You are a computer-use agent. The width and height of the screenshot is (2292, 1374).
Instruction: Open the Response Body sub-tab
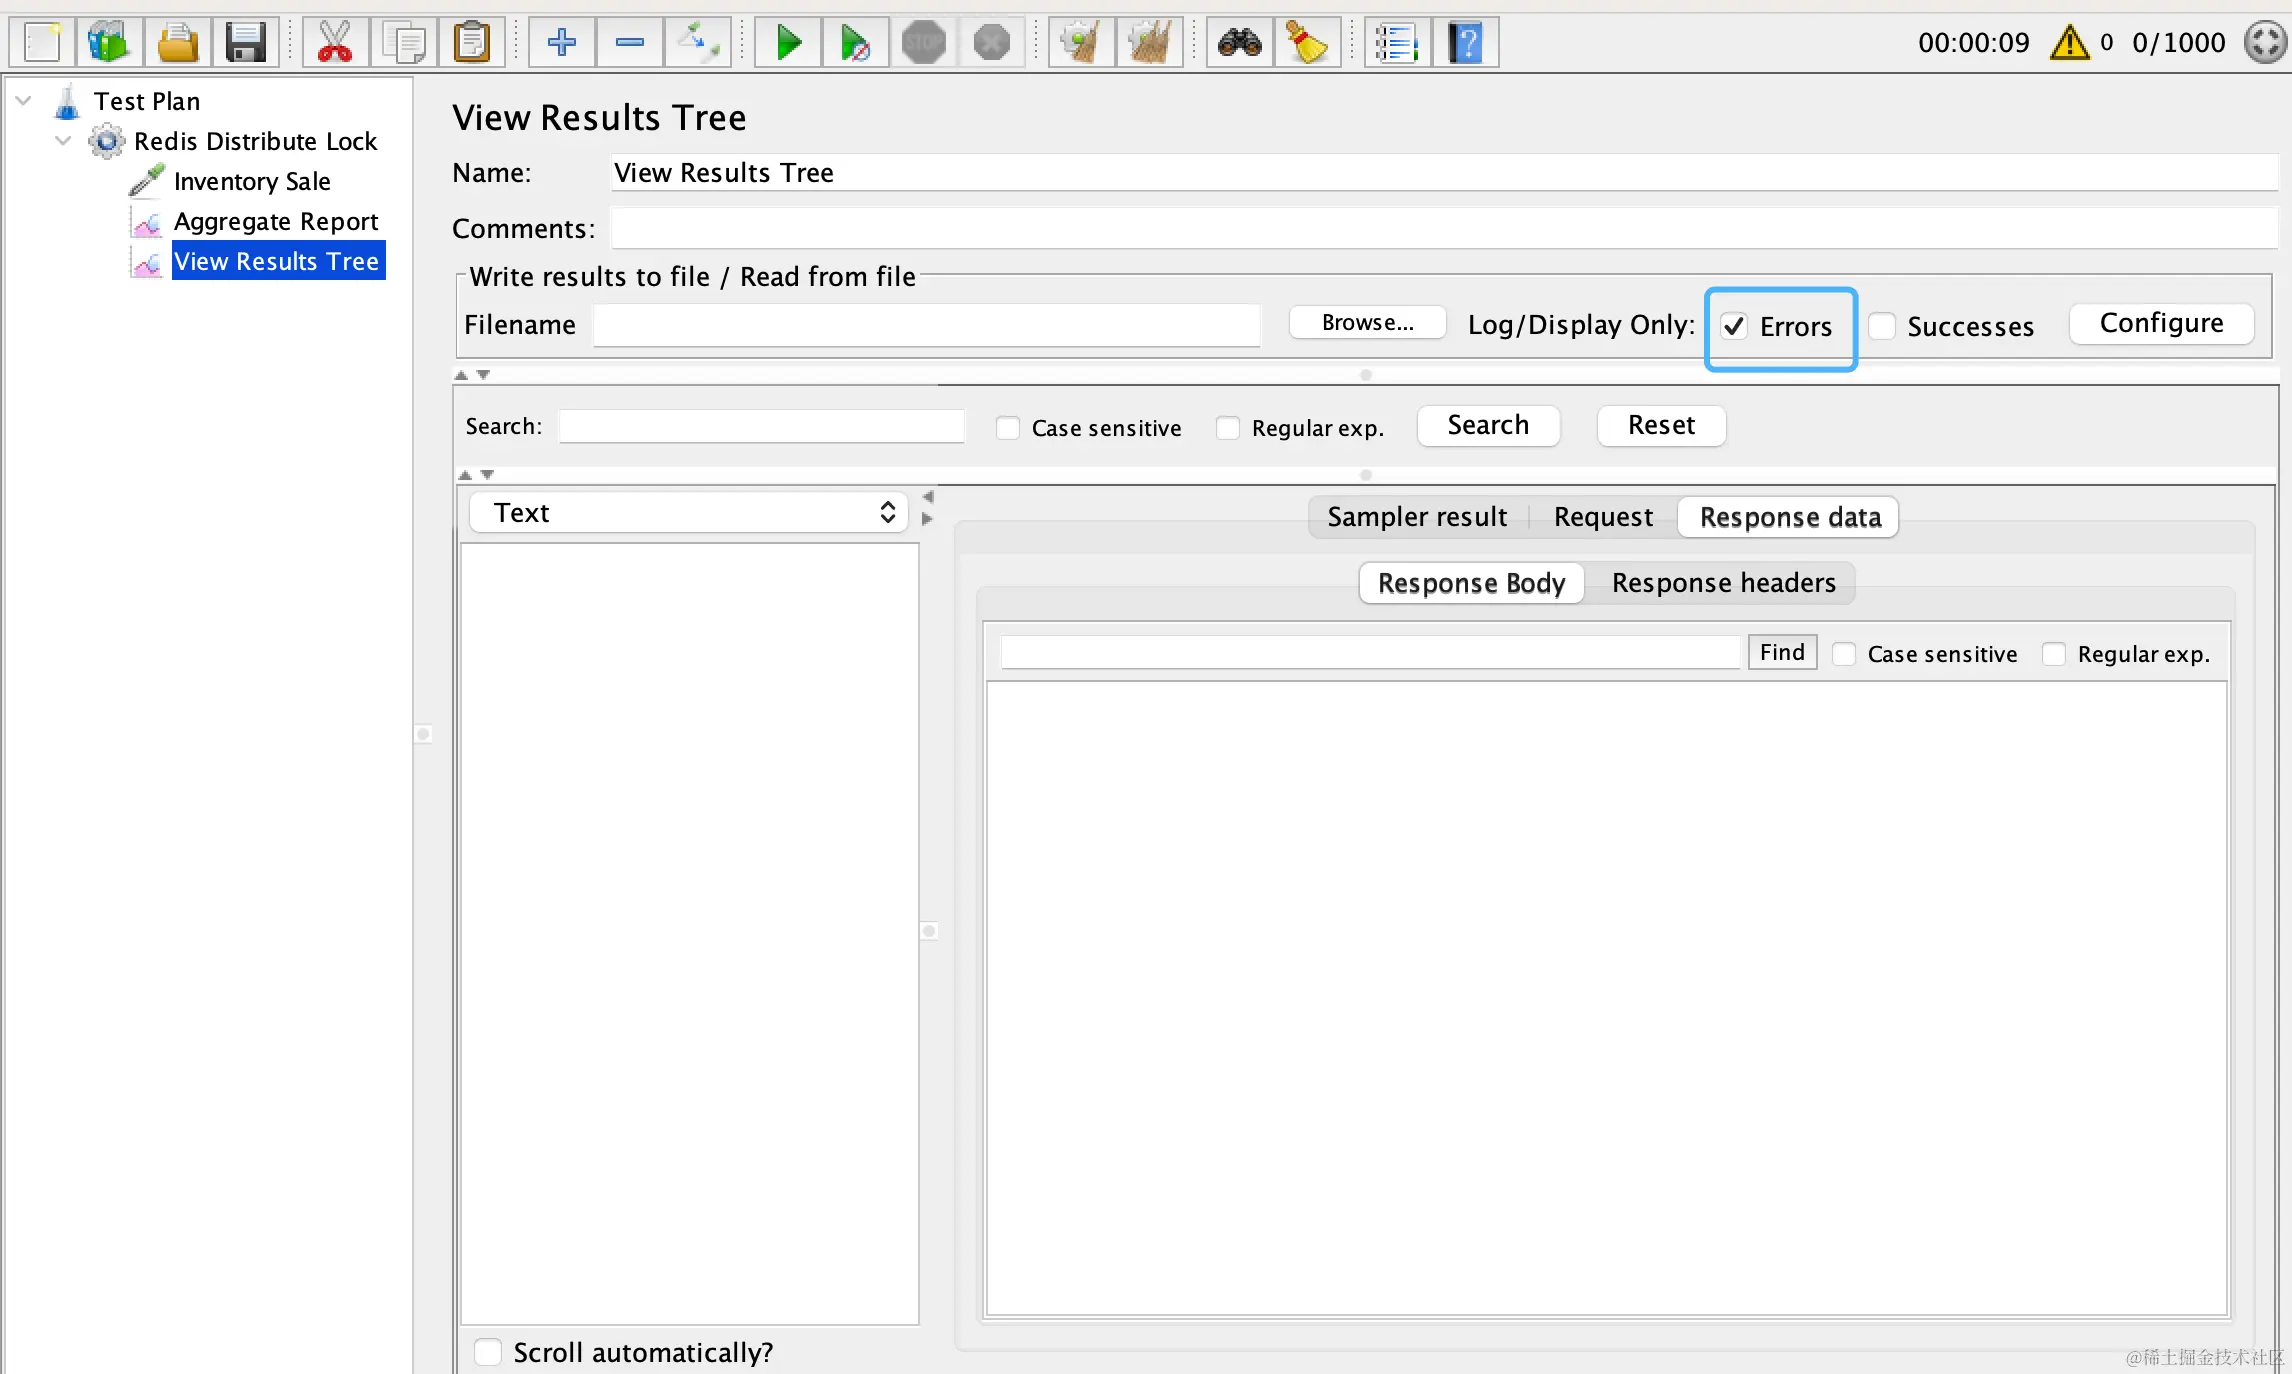click(x=1471, y=583)
